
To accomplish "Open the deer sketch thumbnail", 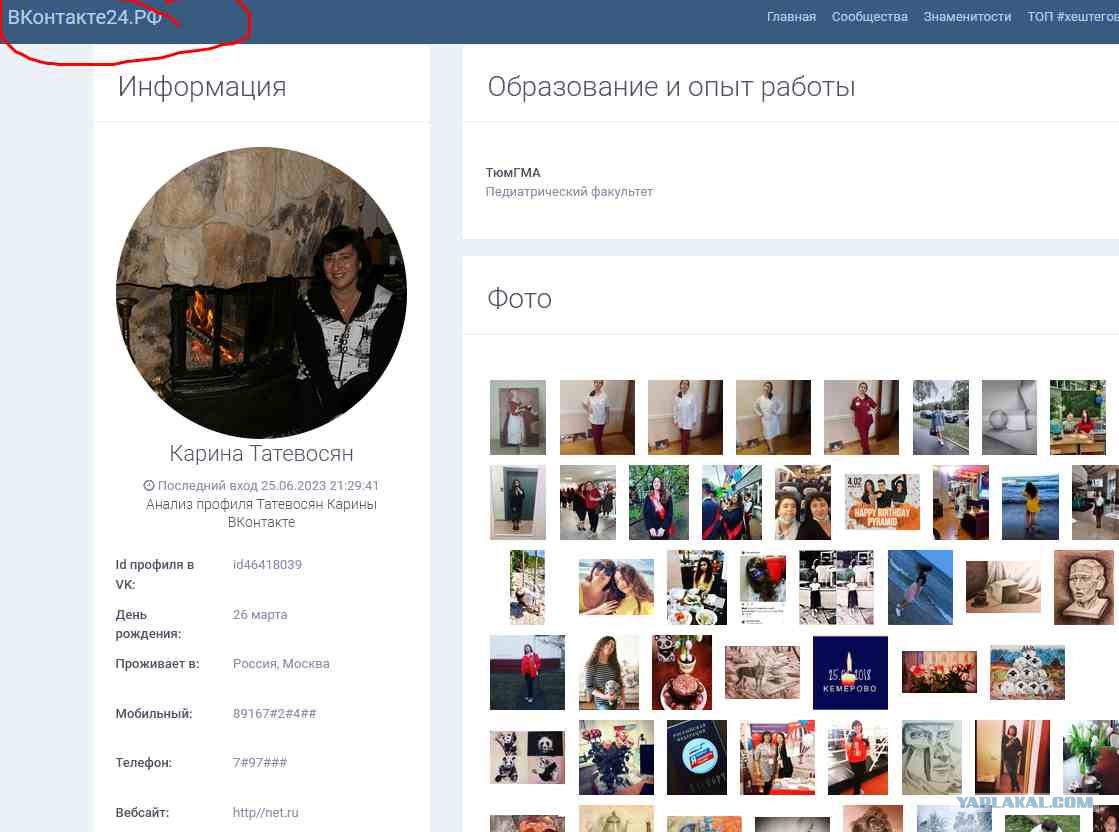I will pyautogui.click(x=762, y=672).
